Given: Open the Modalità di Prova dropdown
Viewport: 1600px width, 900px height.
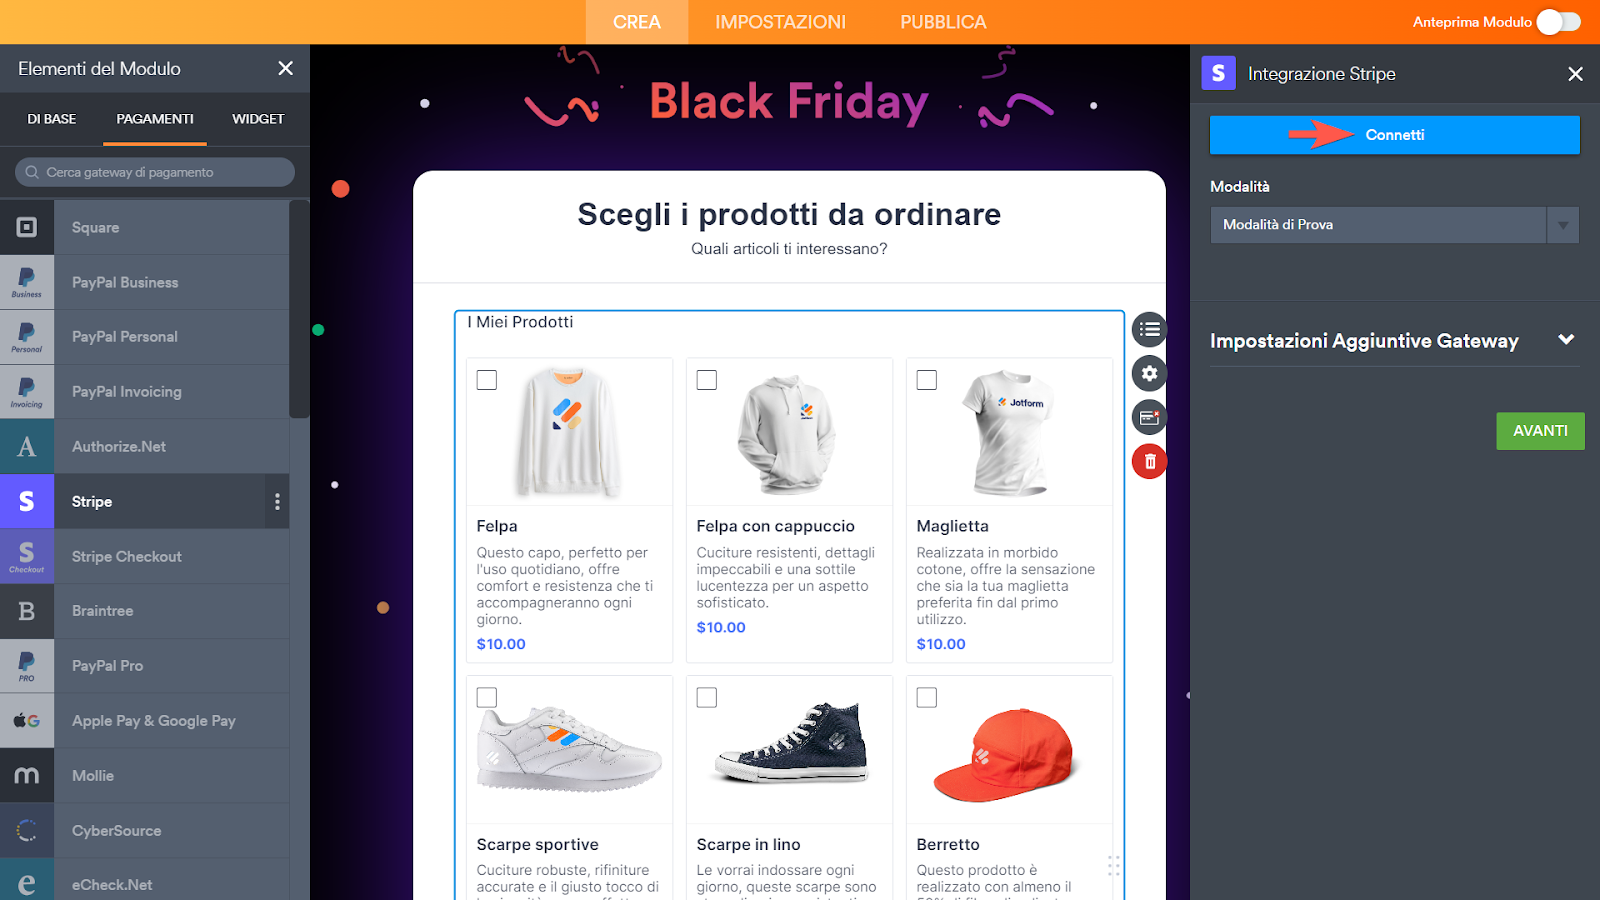Looking at the screenshot, I should click(x=1394, y=225).
